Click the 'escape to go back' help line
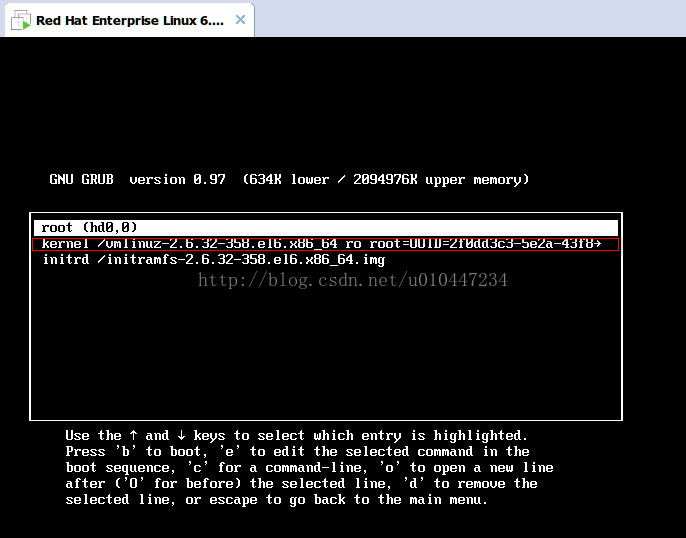 [276, 500]
